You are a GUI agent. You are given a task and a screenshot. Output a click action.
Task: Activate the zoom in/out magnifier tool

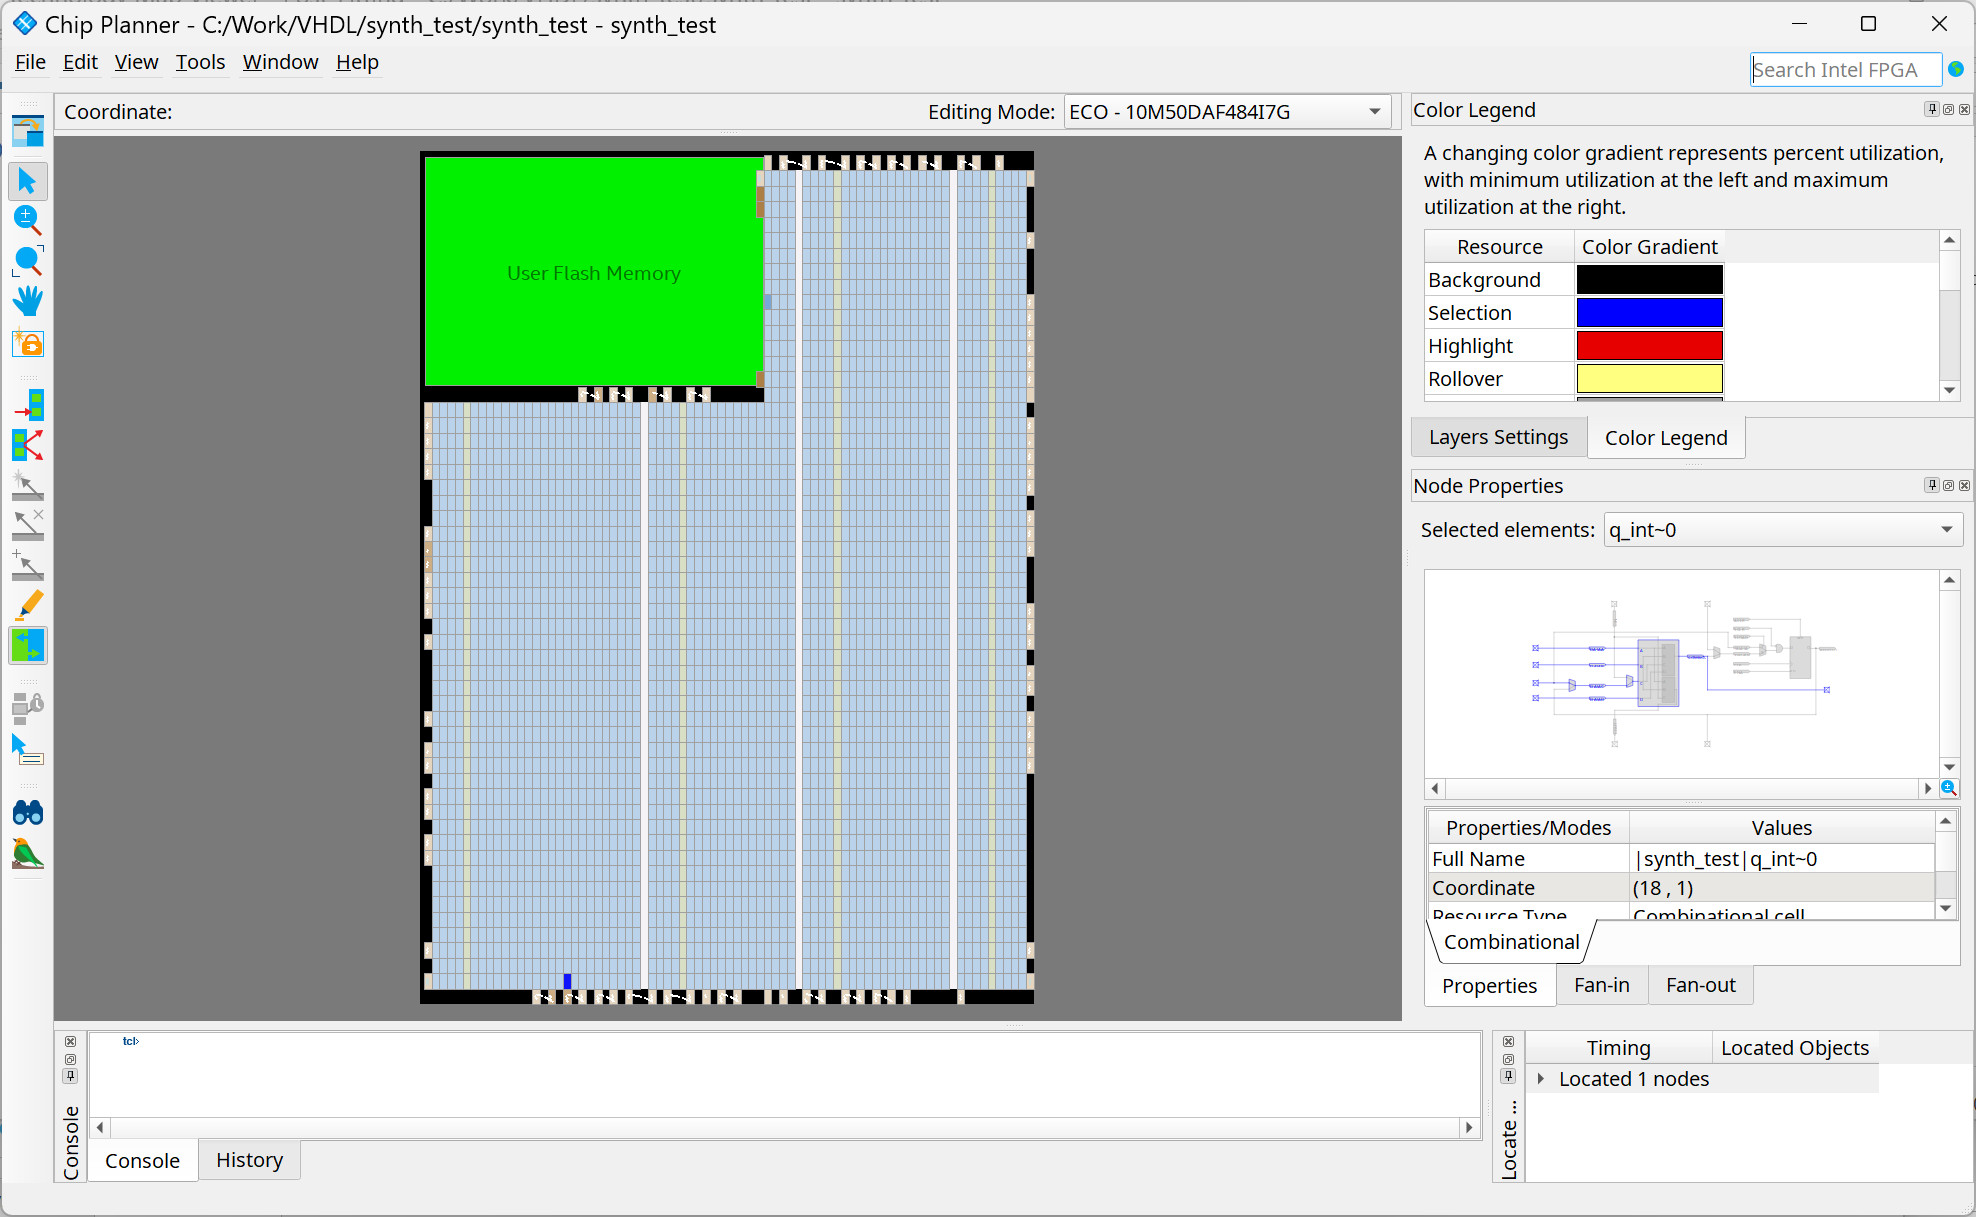pyautogui.click(x=27, y=220)
